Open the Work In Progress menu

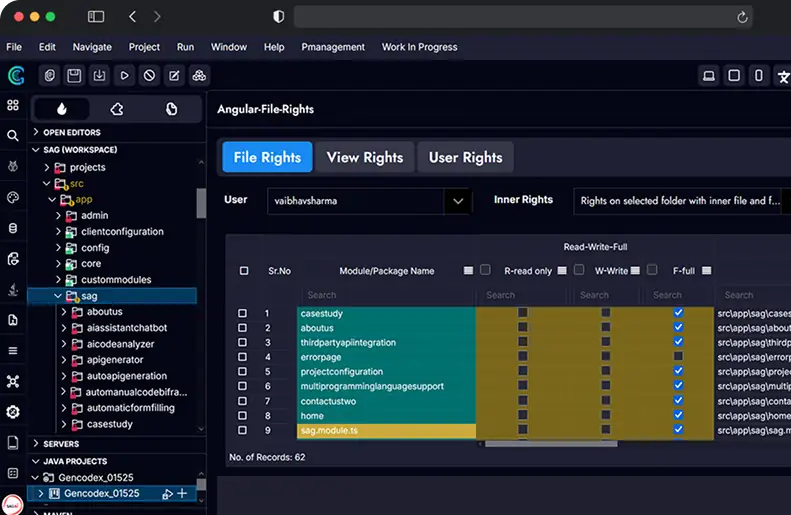[x=420, y=47]
